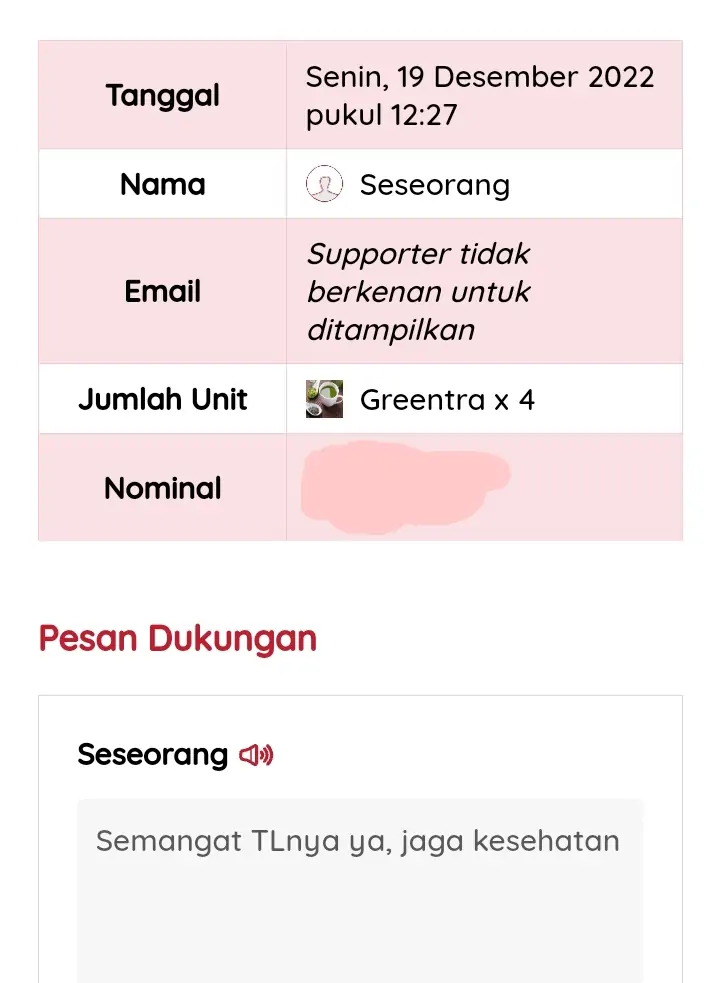Click the Greentra x 4 unit text

click(447, 400)
